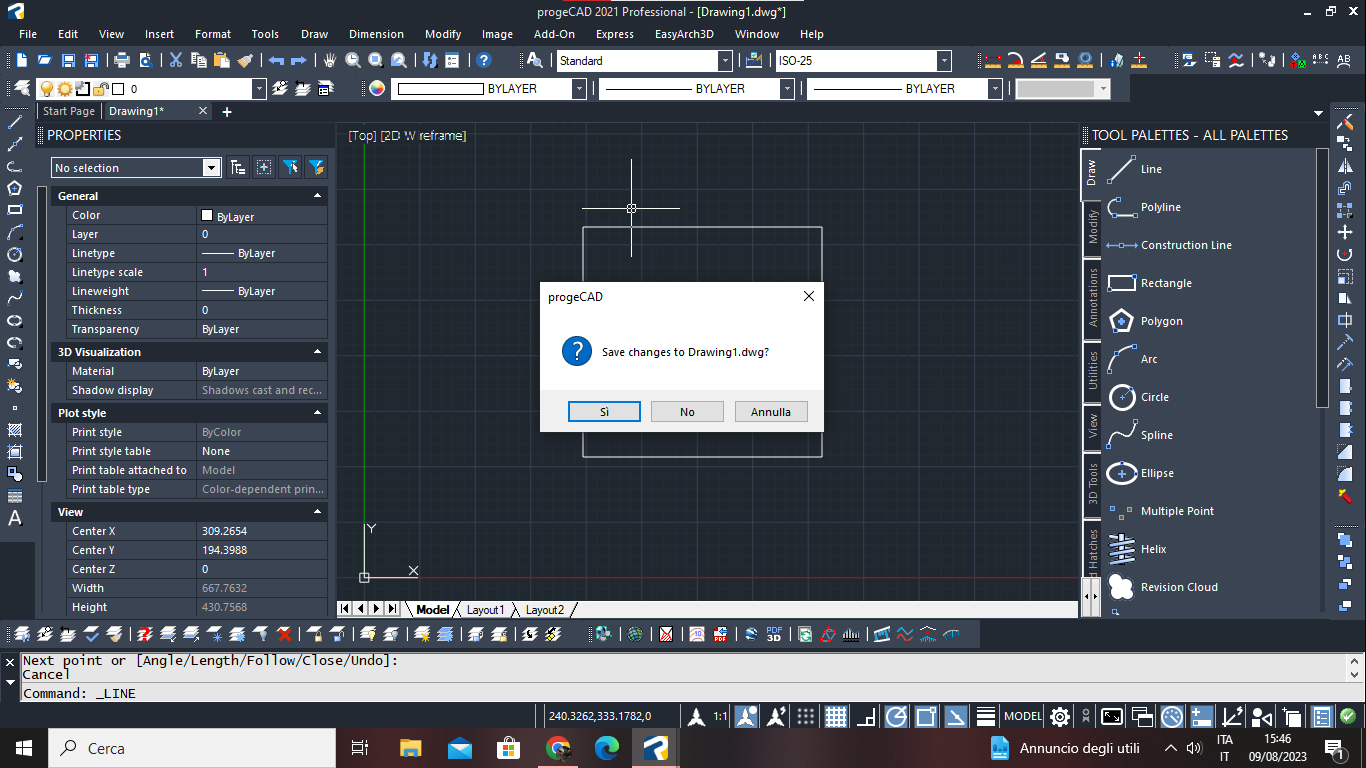
Task: Open Microsoft Edge from the taskbar
Action: click(607, 748)
